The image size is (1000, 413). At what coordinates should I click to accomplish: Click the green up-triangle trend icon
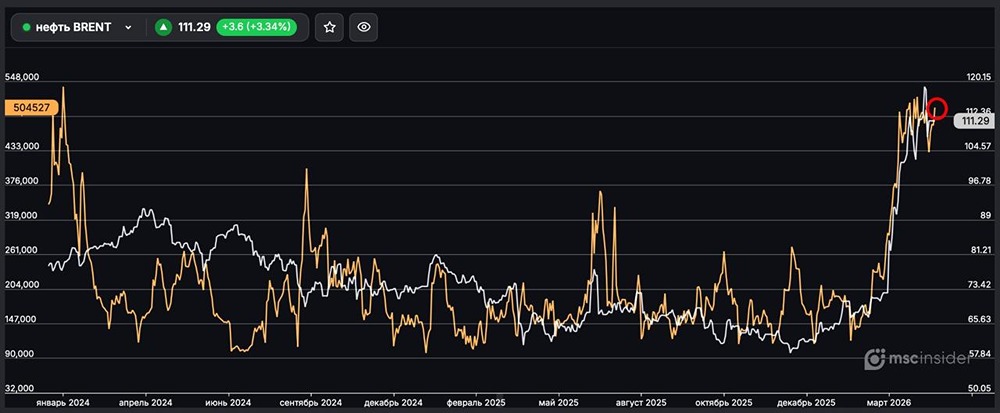(163, 27)
